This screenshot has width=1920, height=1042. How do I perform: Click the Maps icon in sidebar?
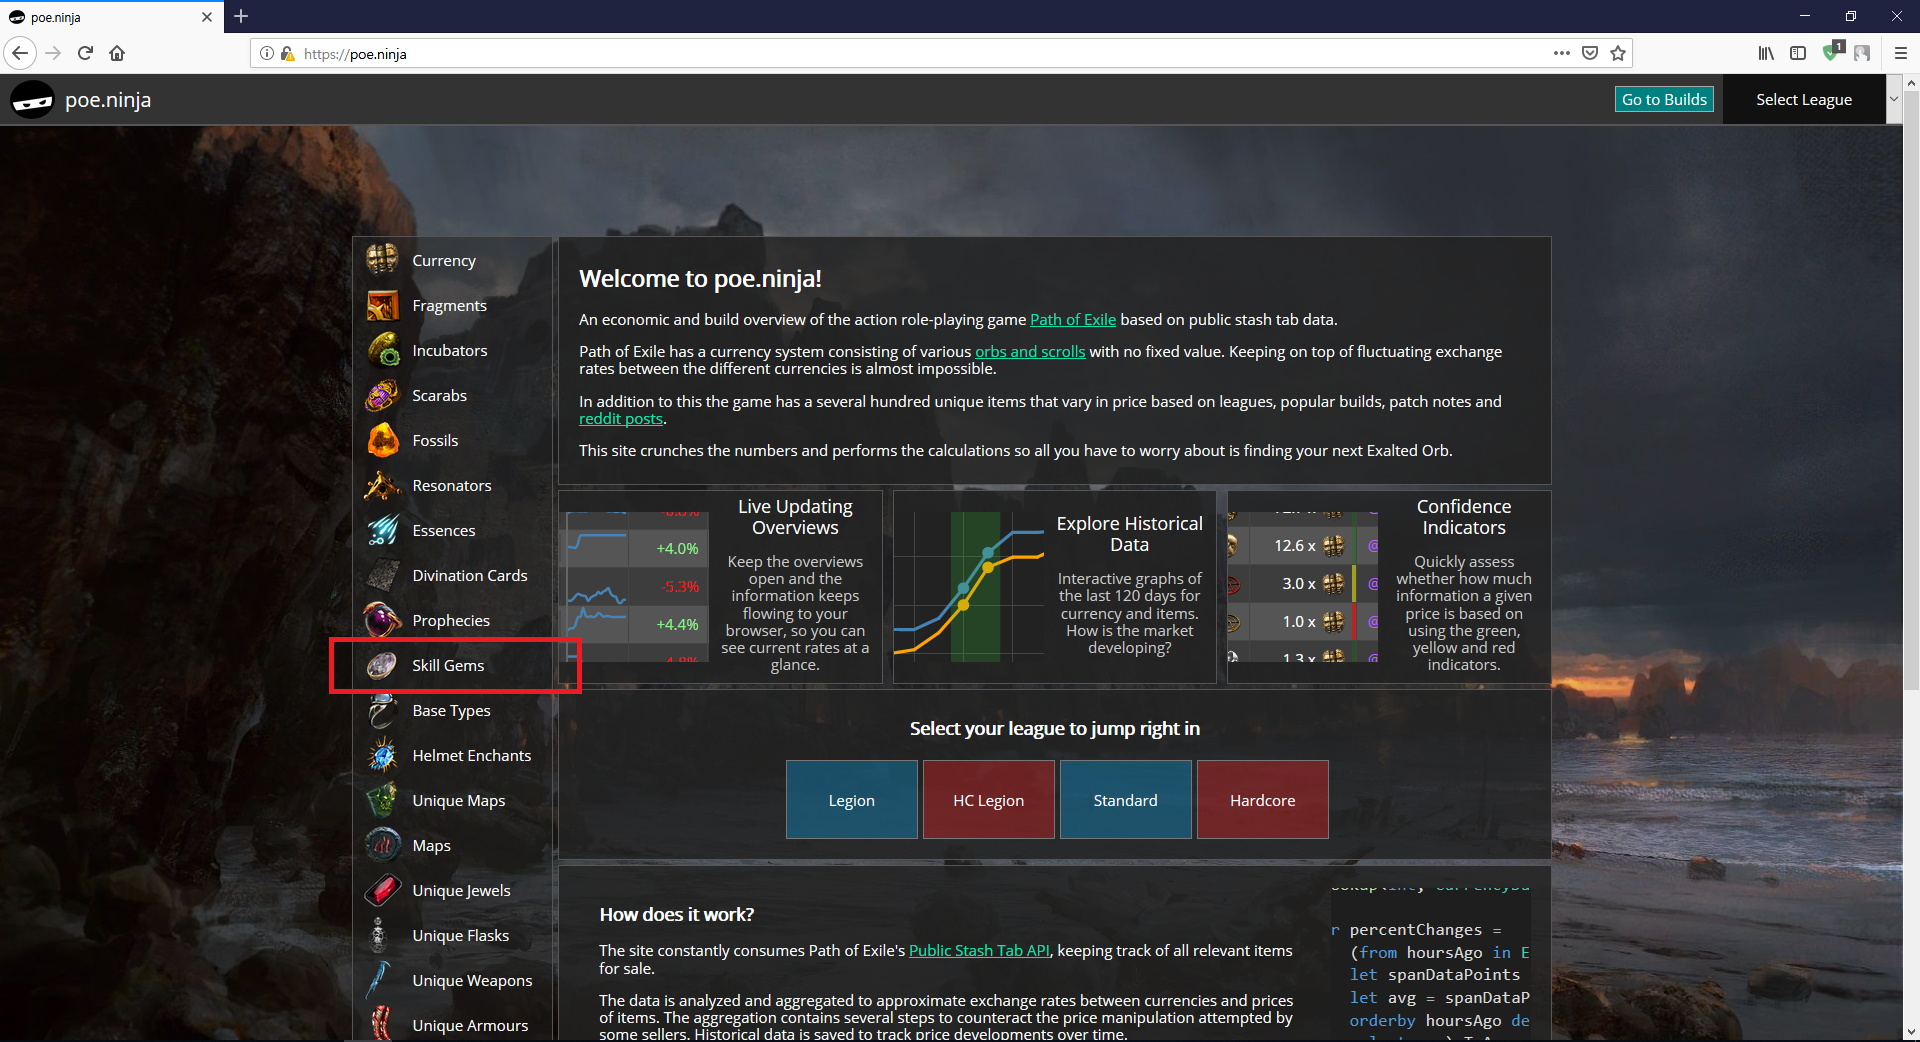point(382,845)
